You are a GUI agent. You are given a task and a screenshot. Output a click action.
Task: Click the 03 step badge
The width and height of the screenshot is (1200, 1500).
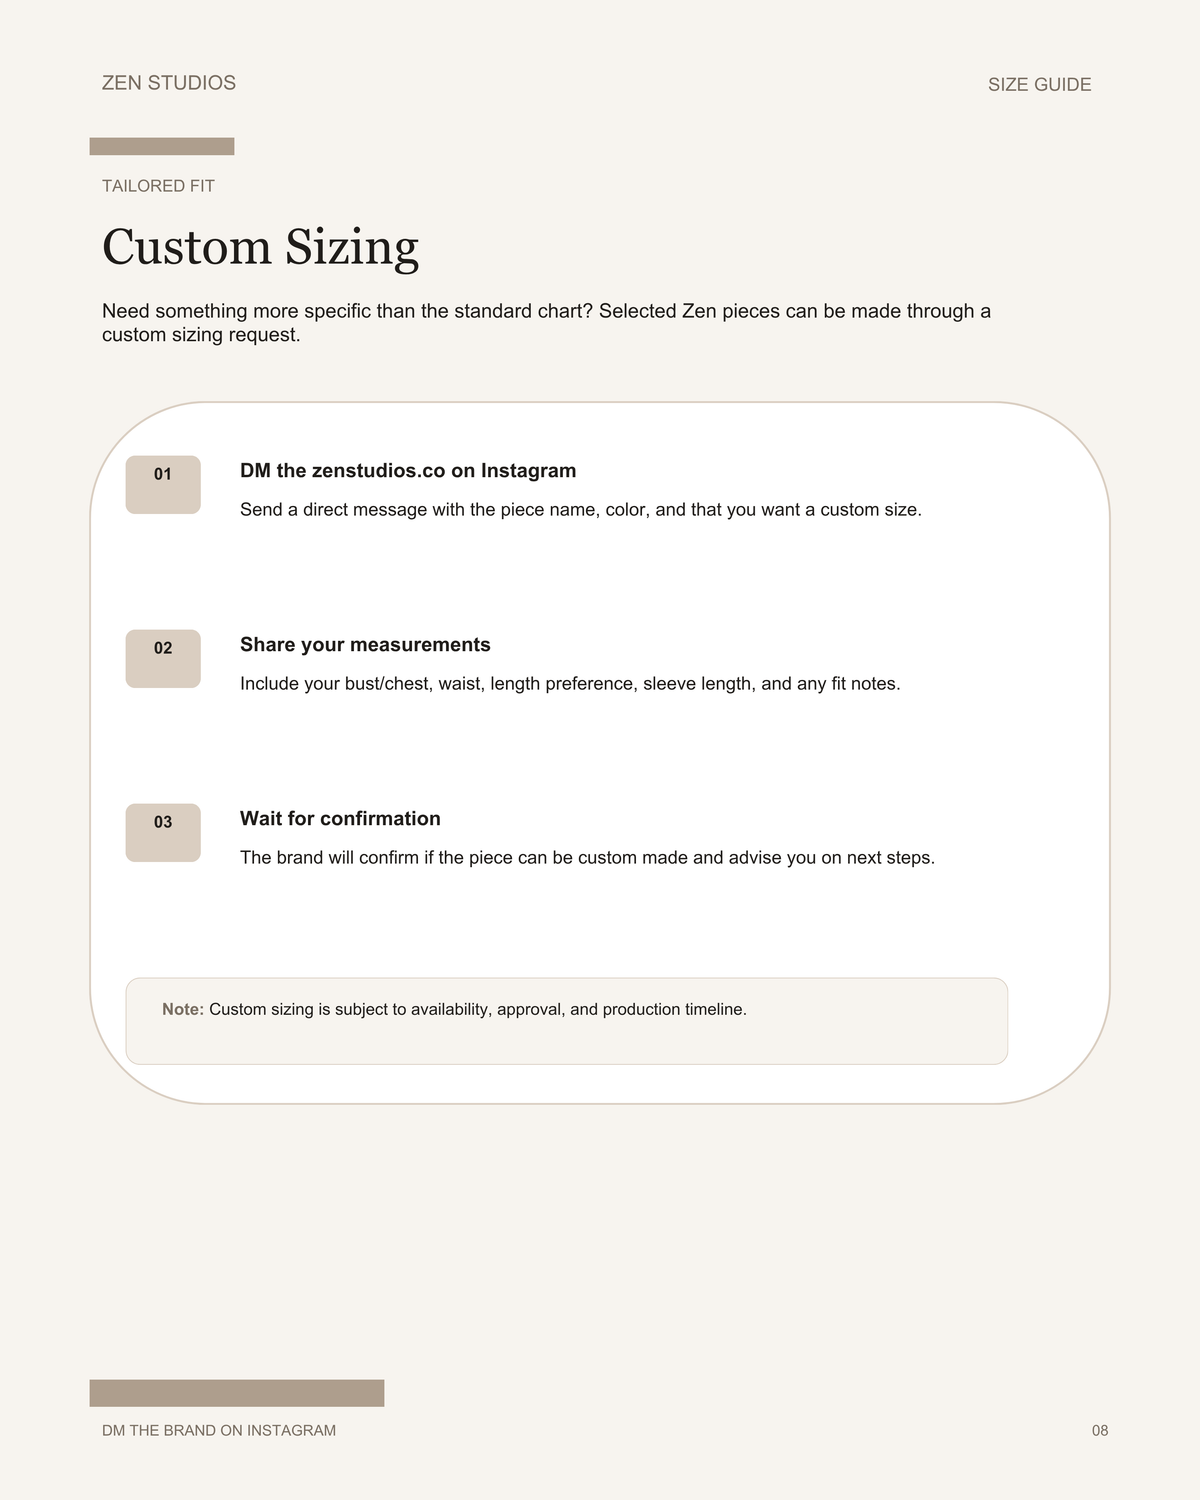click(x=163, y=833)
